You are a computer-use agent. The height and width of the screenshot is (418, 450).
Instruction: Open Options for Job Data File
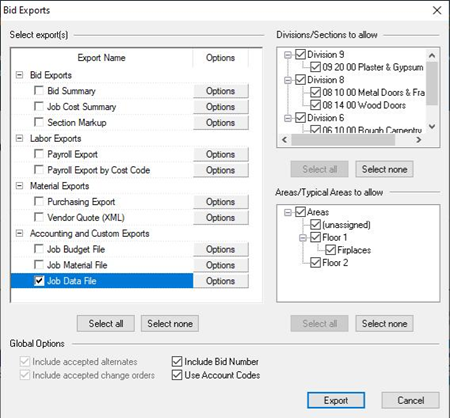click(221, 281)
